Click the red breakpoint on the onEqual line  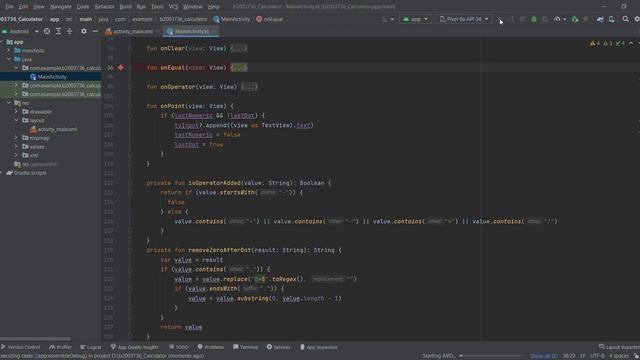coord(121,67)
